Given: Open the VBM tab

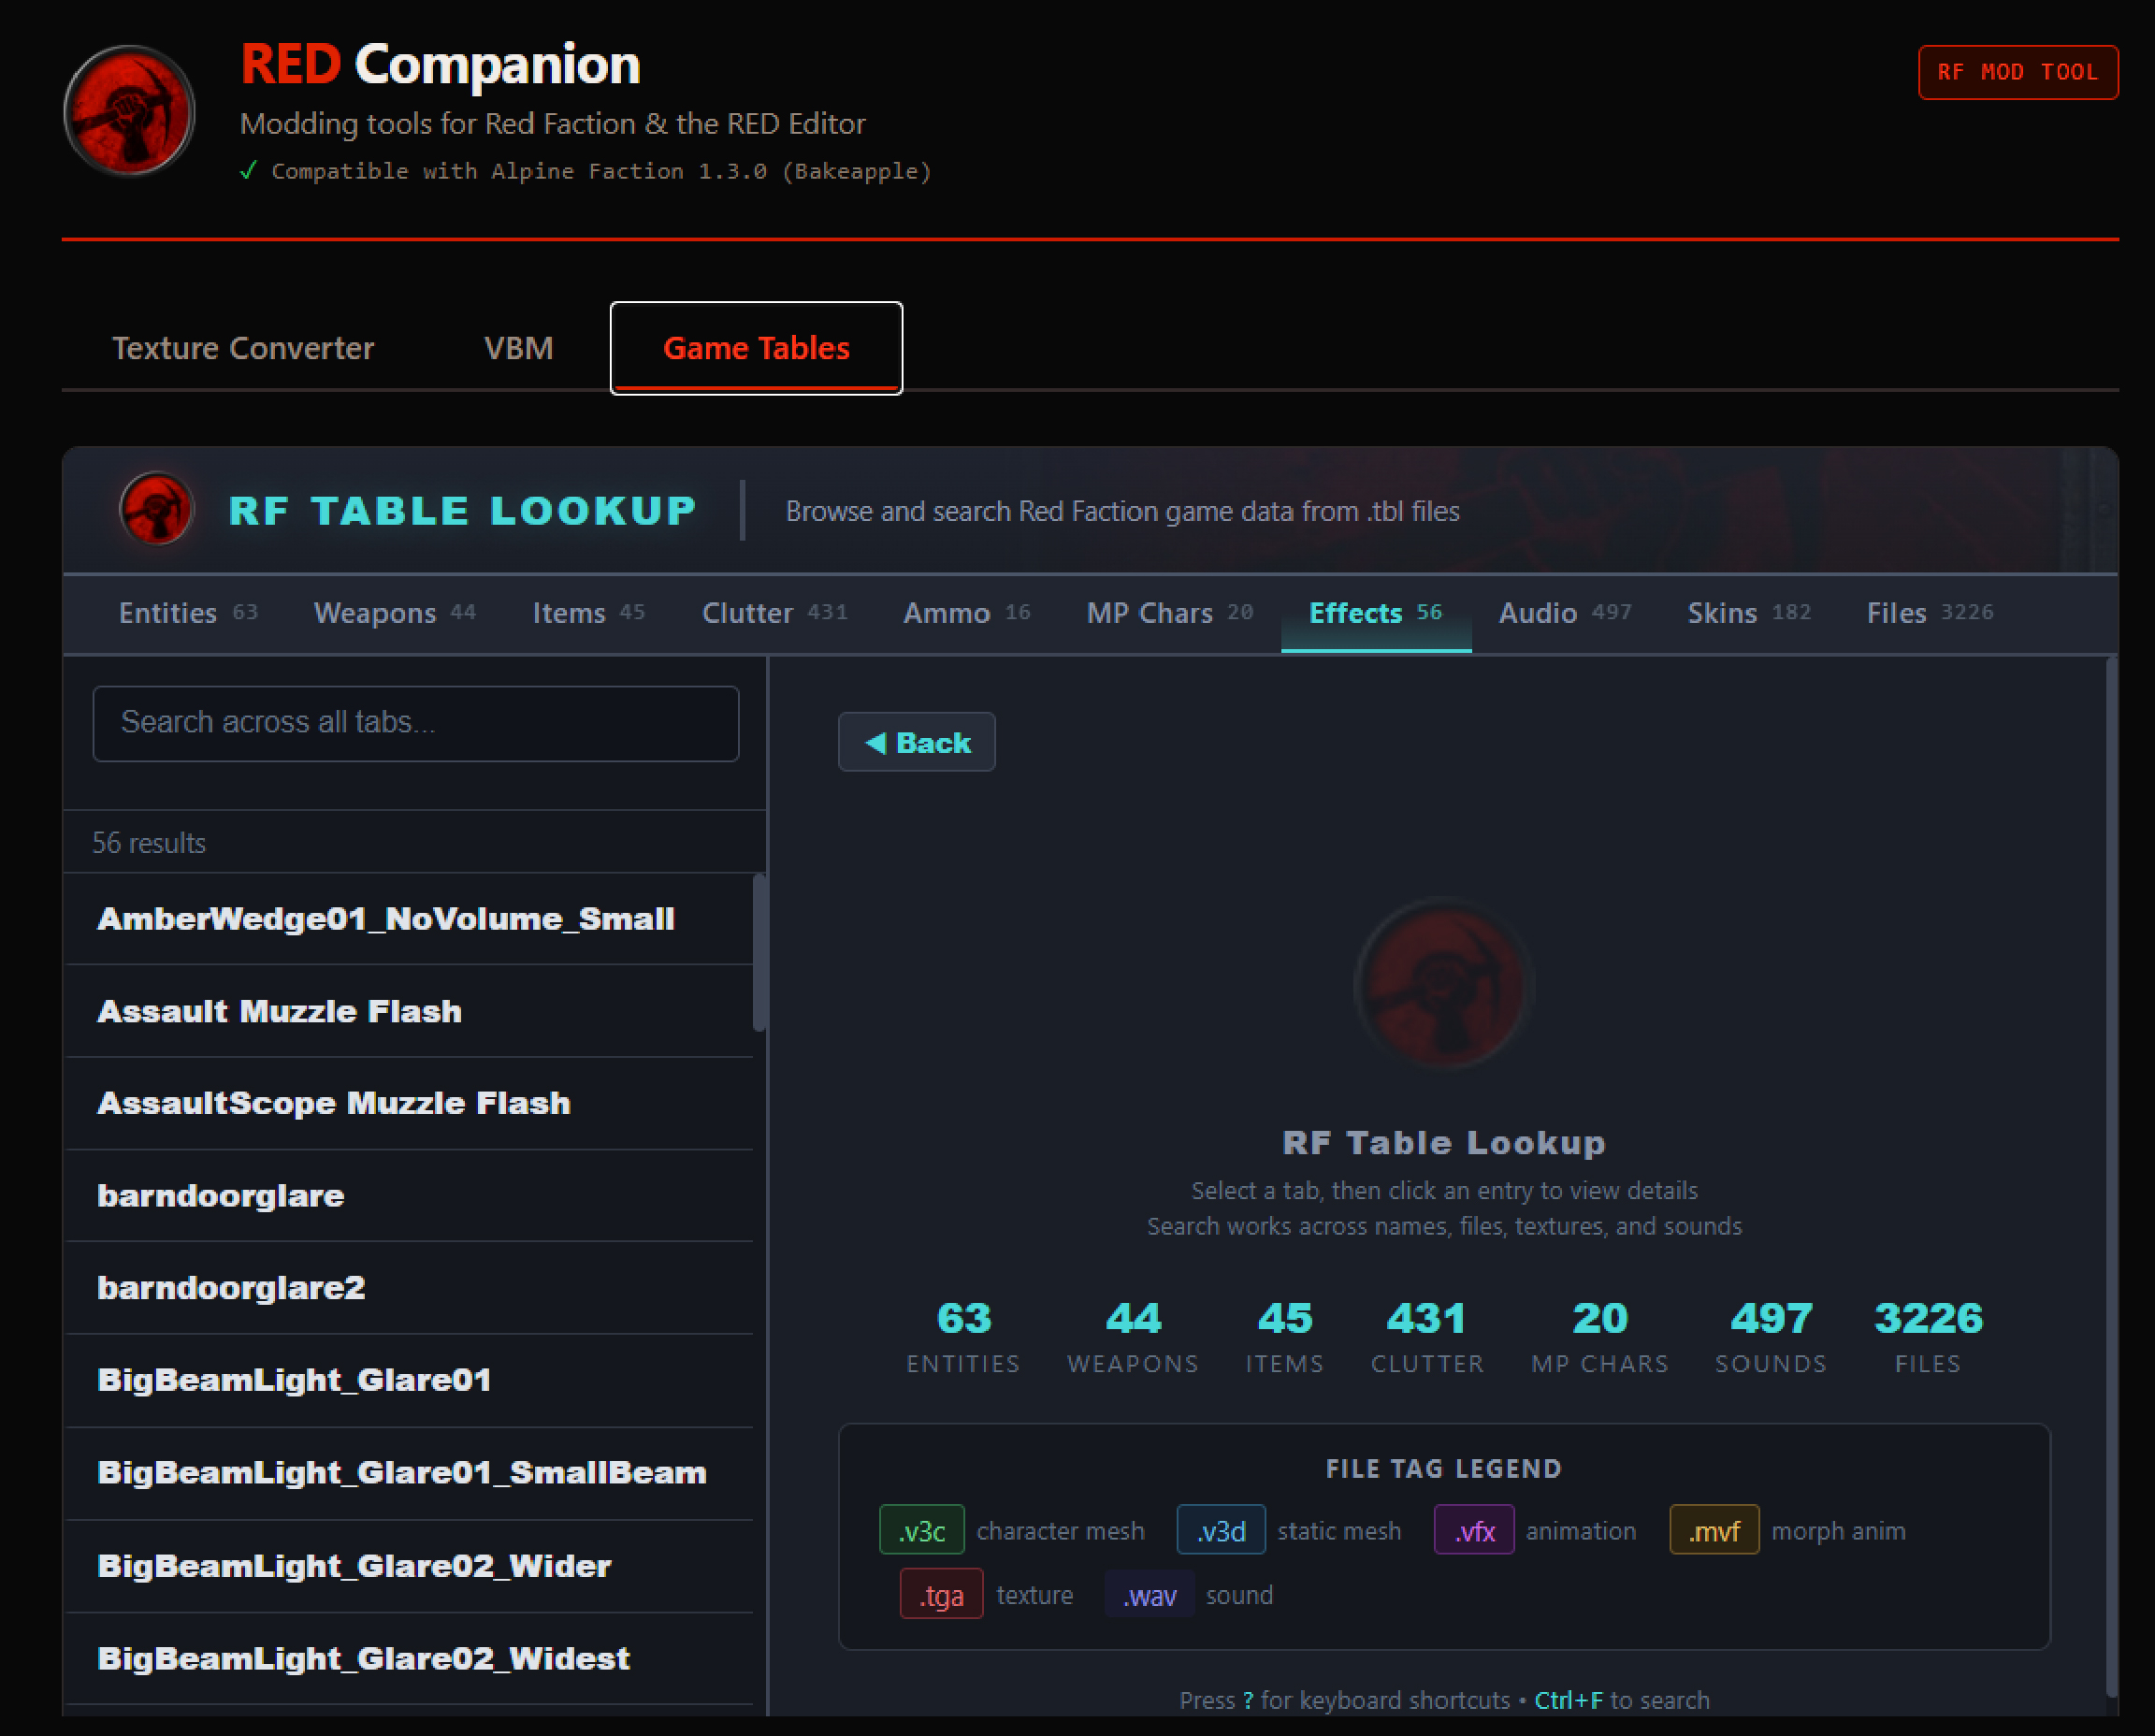Looking at the screenshot, I should [x=518, y=348].
